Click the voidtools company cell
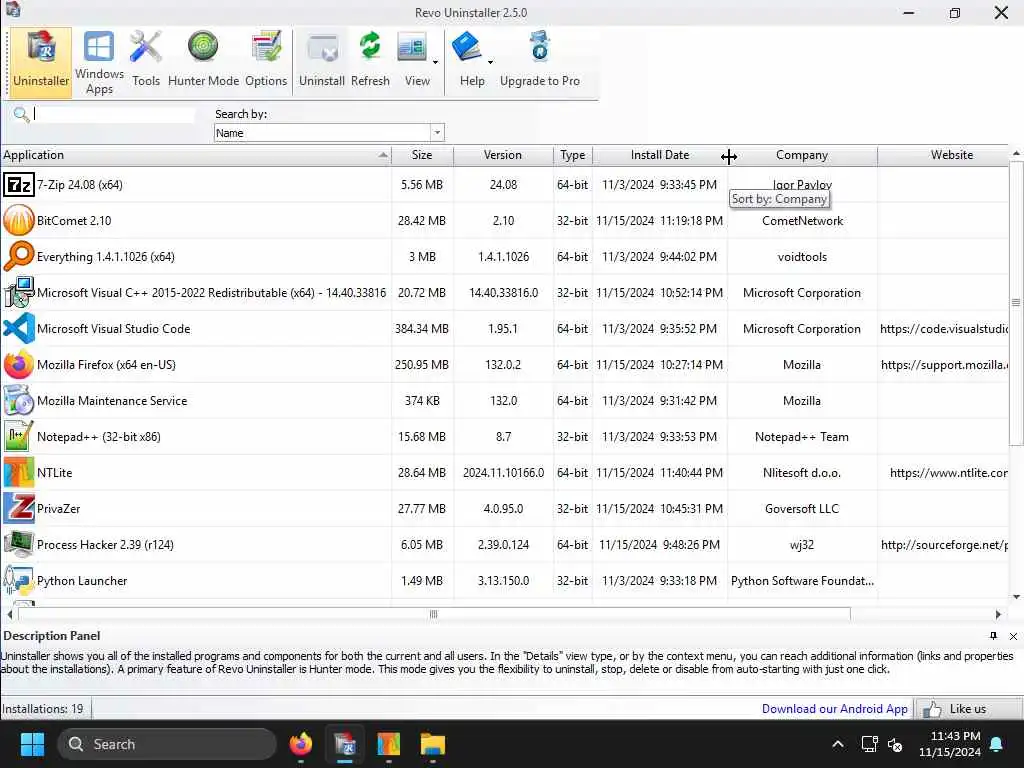The width and height of the screenshot is (1024, 768). (x=802, y=257)
